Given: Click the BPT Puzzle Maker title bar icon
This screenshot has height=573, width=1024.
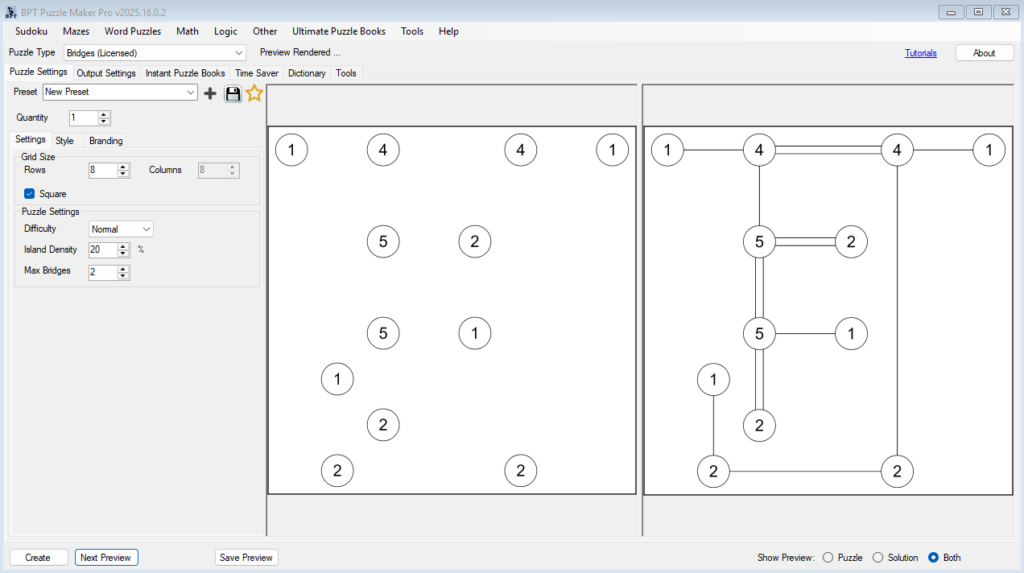Looking at the screenshot, I should 11,11.
